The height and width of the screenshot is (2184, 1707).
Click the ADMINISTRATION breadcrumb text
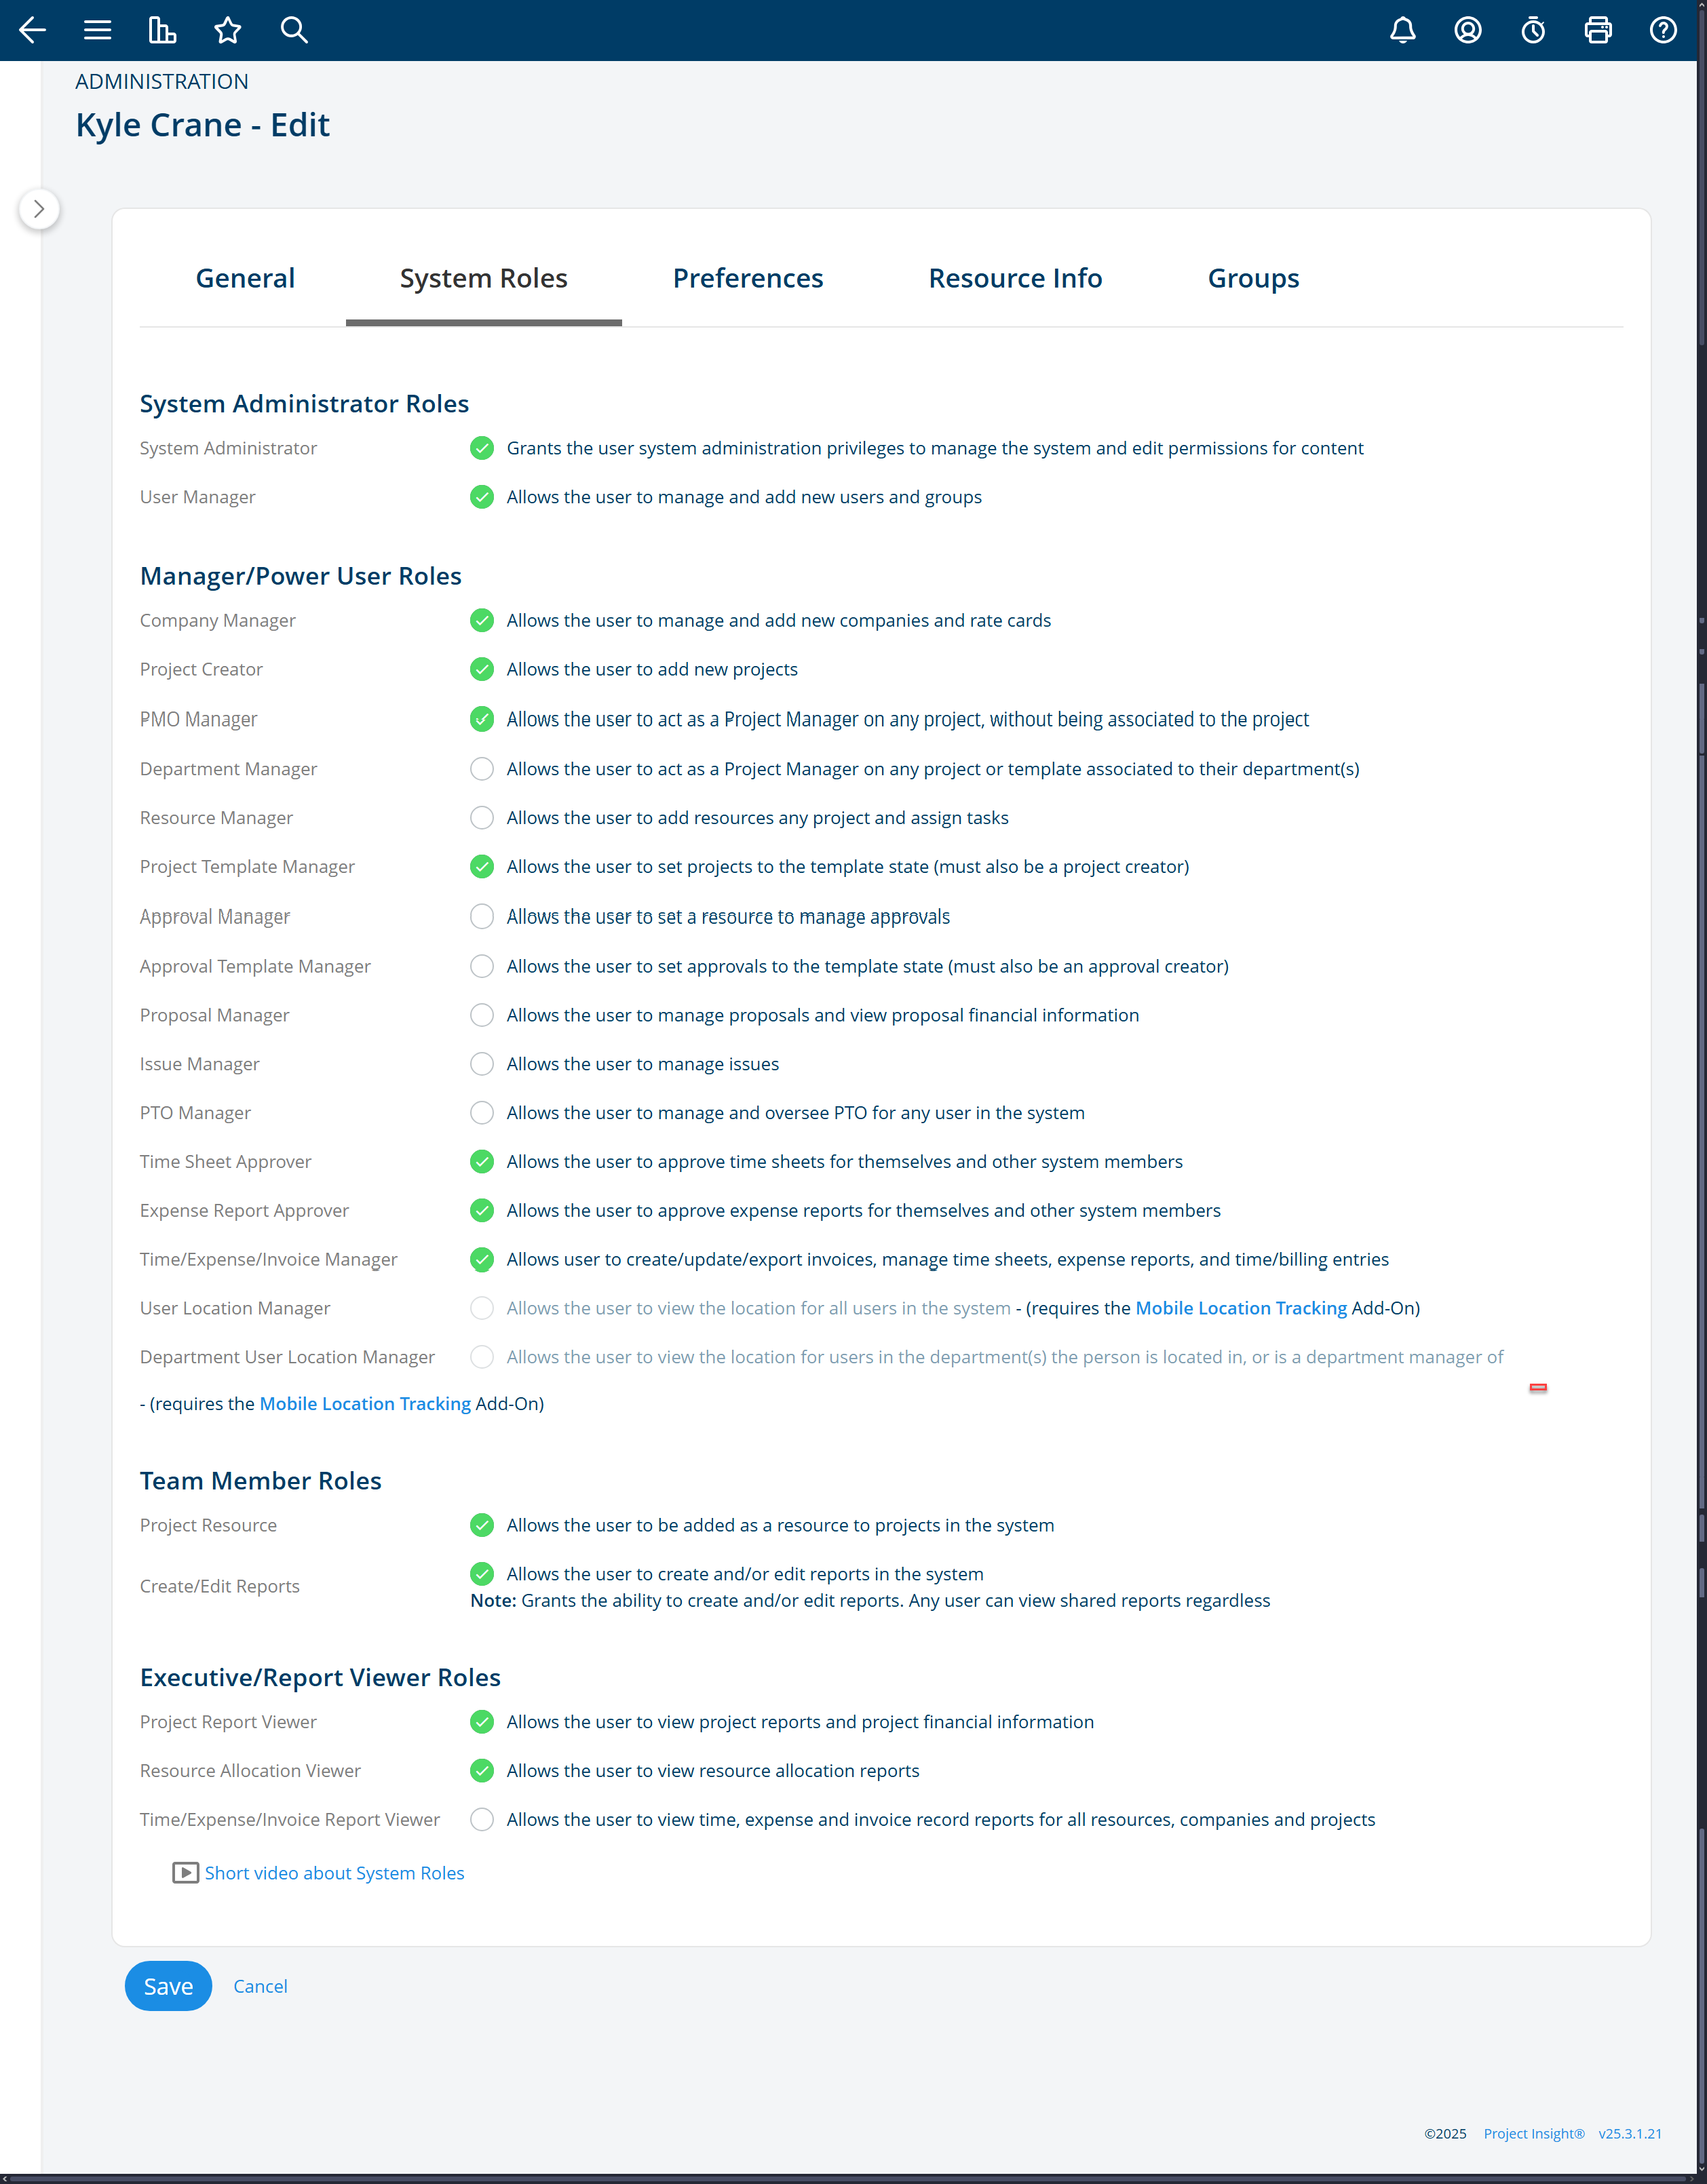pos(162,82)
